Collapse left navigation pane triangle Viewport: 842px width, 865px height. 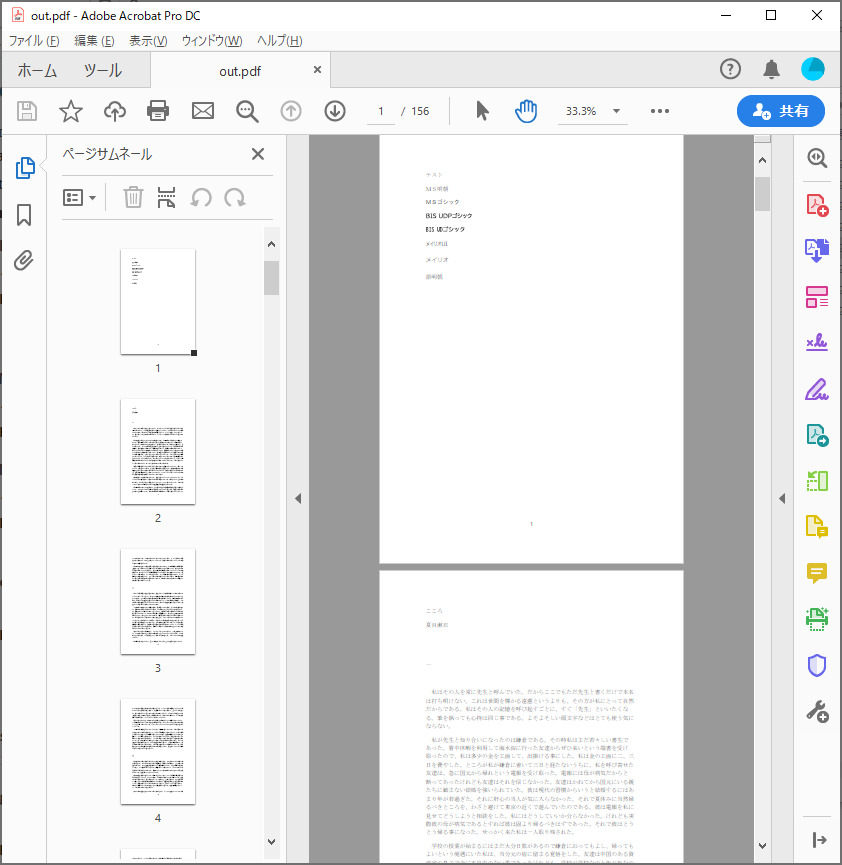[x=298, y=499]
